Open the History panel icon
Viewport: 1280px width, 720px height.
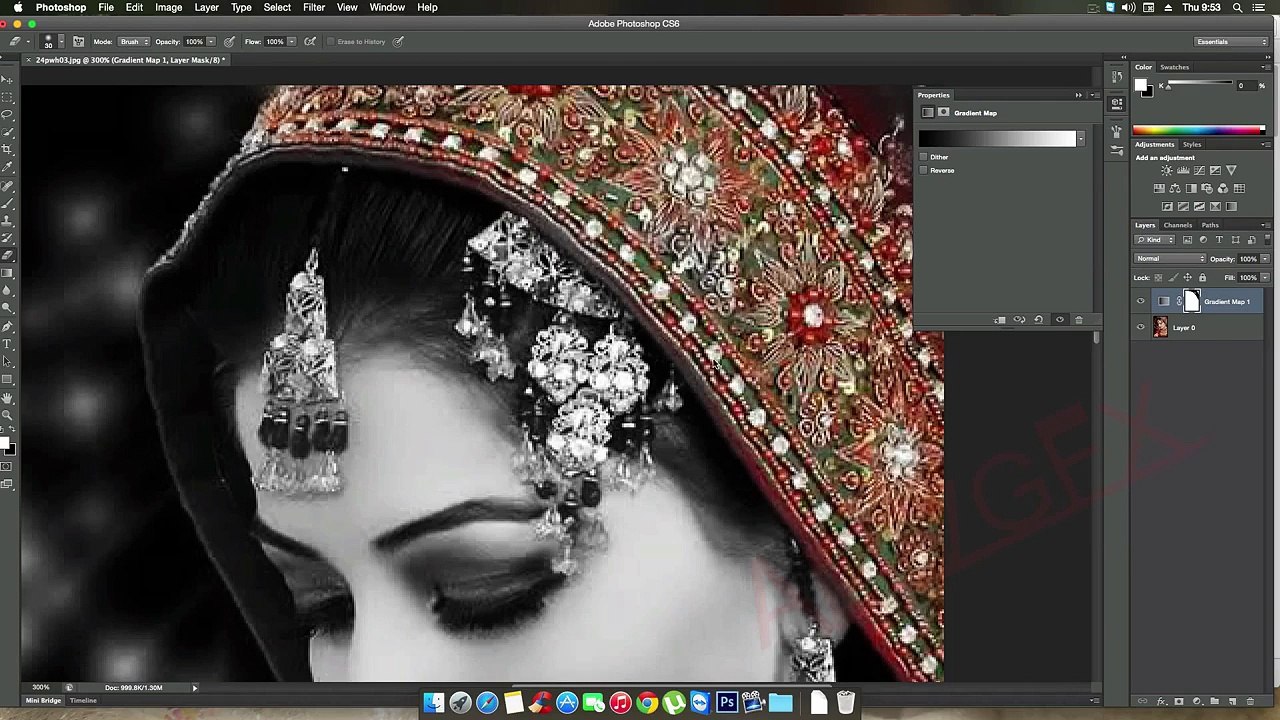tap(1117, 77)
